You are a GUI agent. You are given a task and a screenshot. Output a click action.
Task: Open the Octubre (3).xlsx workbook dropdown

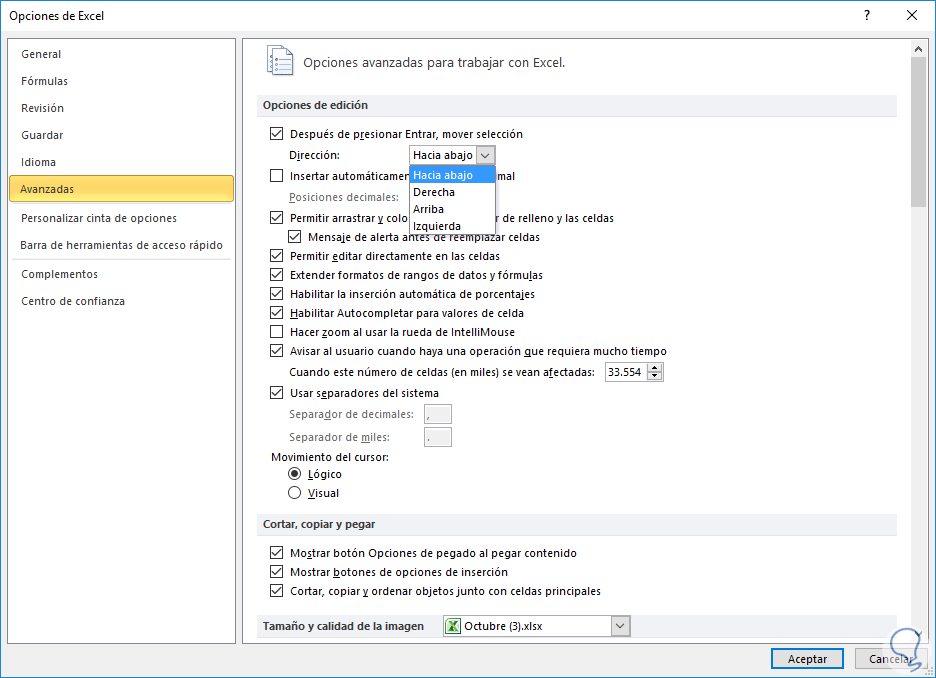[x=620, y=627]
